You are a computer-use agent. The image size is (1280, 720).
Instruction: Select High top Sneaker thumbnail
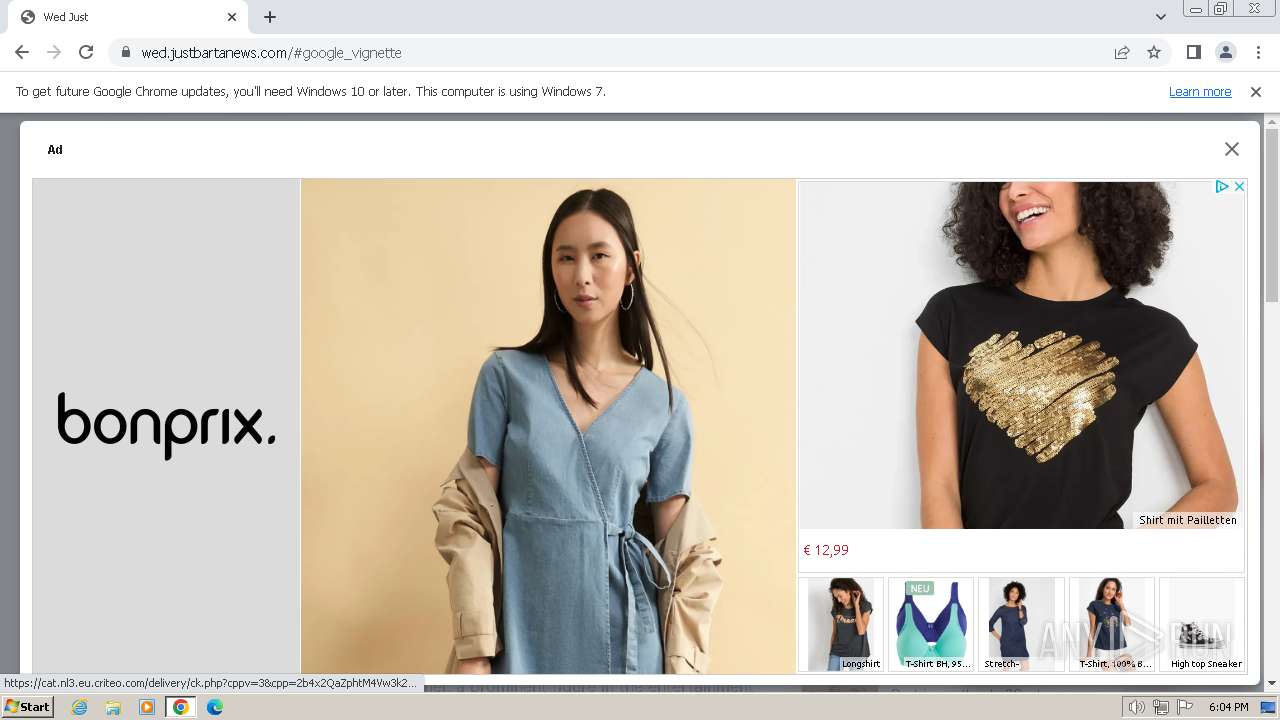(1202, 624)
